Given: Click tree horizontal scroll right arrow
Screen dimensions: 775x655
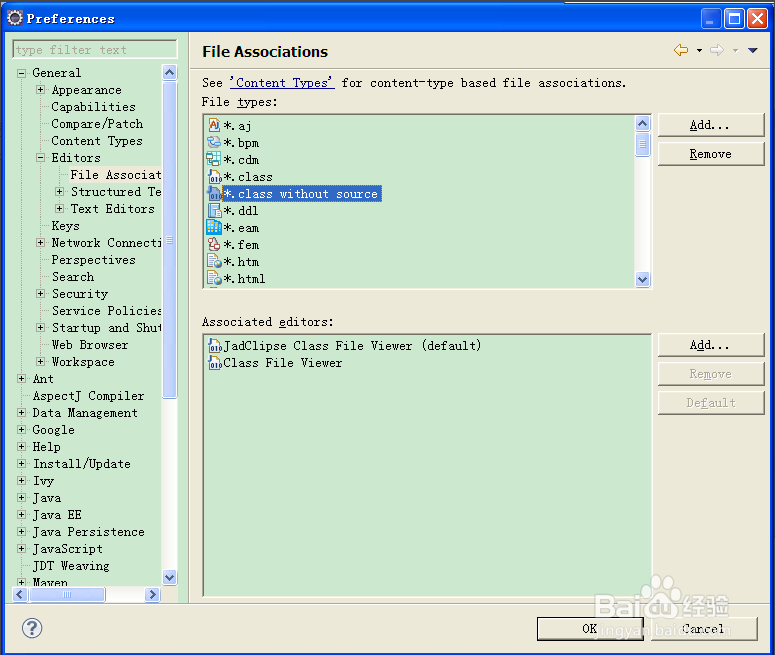Looking at the screenshot, I should tap(152, 594).
